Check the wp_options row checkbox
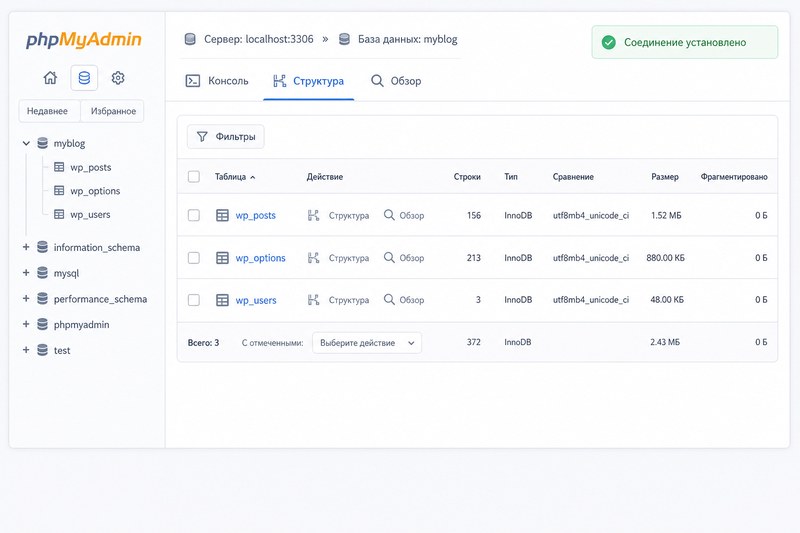This screenshot has height=533, width=800. [194, 258]
